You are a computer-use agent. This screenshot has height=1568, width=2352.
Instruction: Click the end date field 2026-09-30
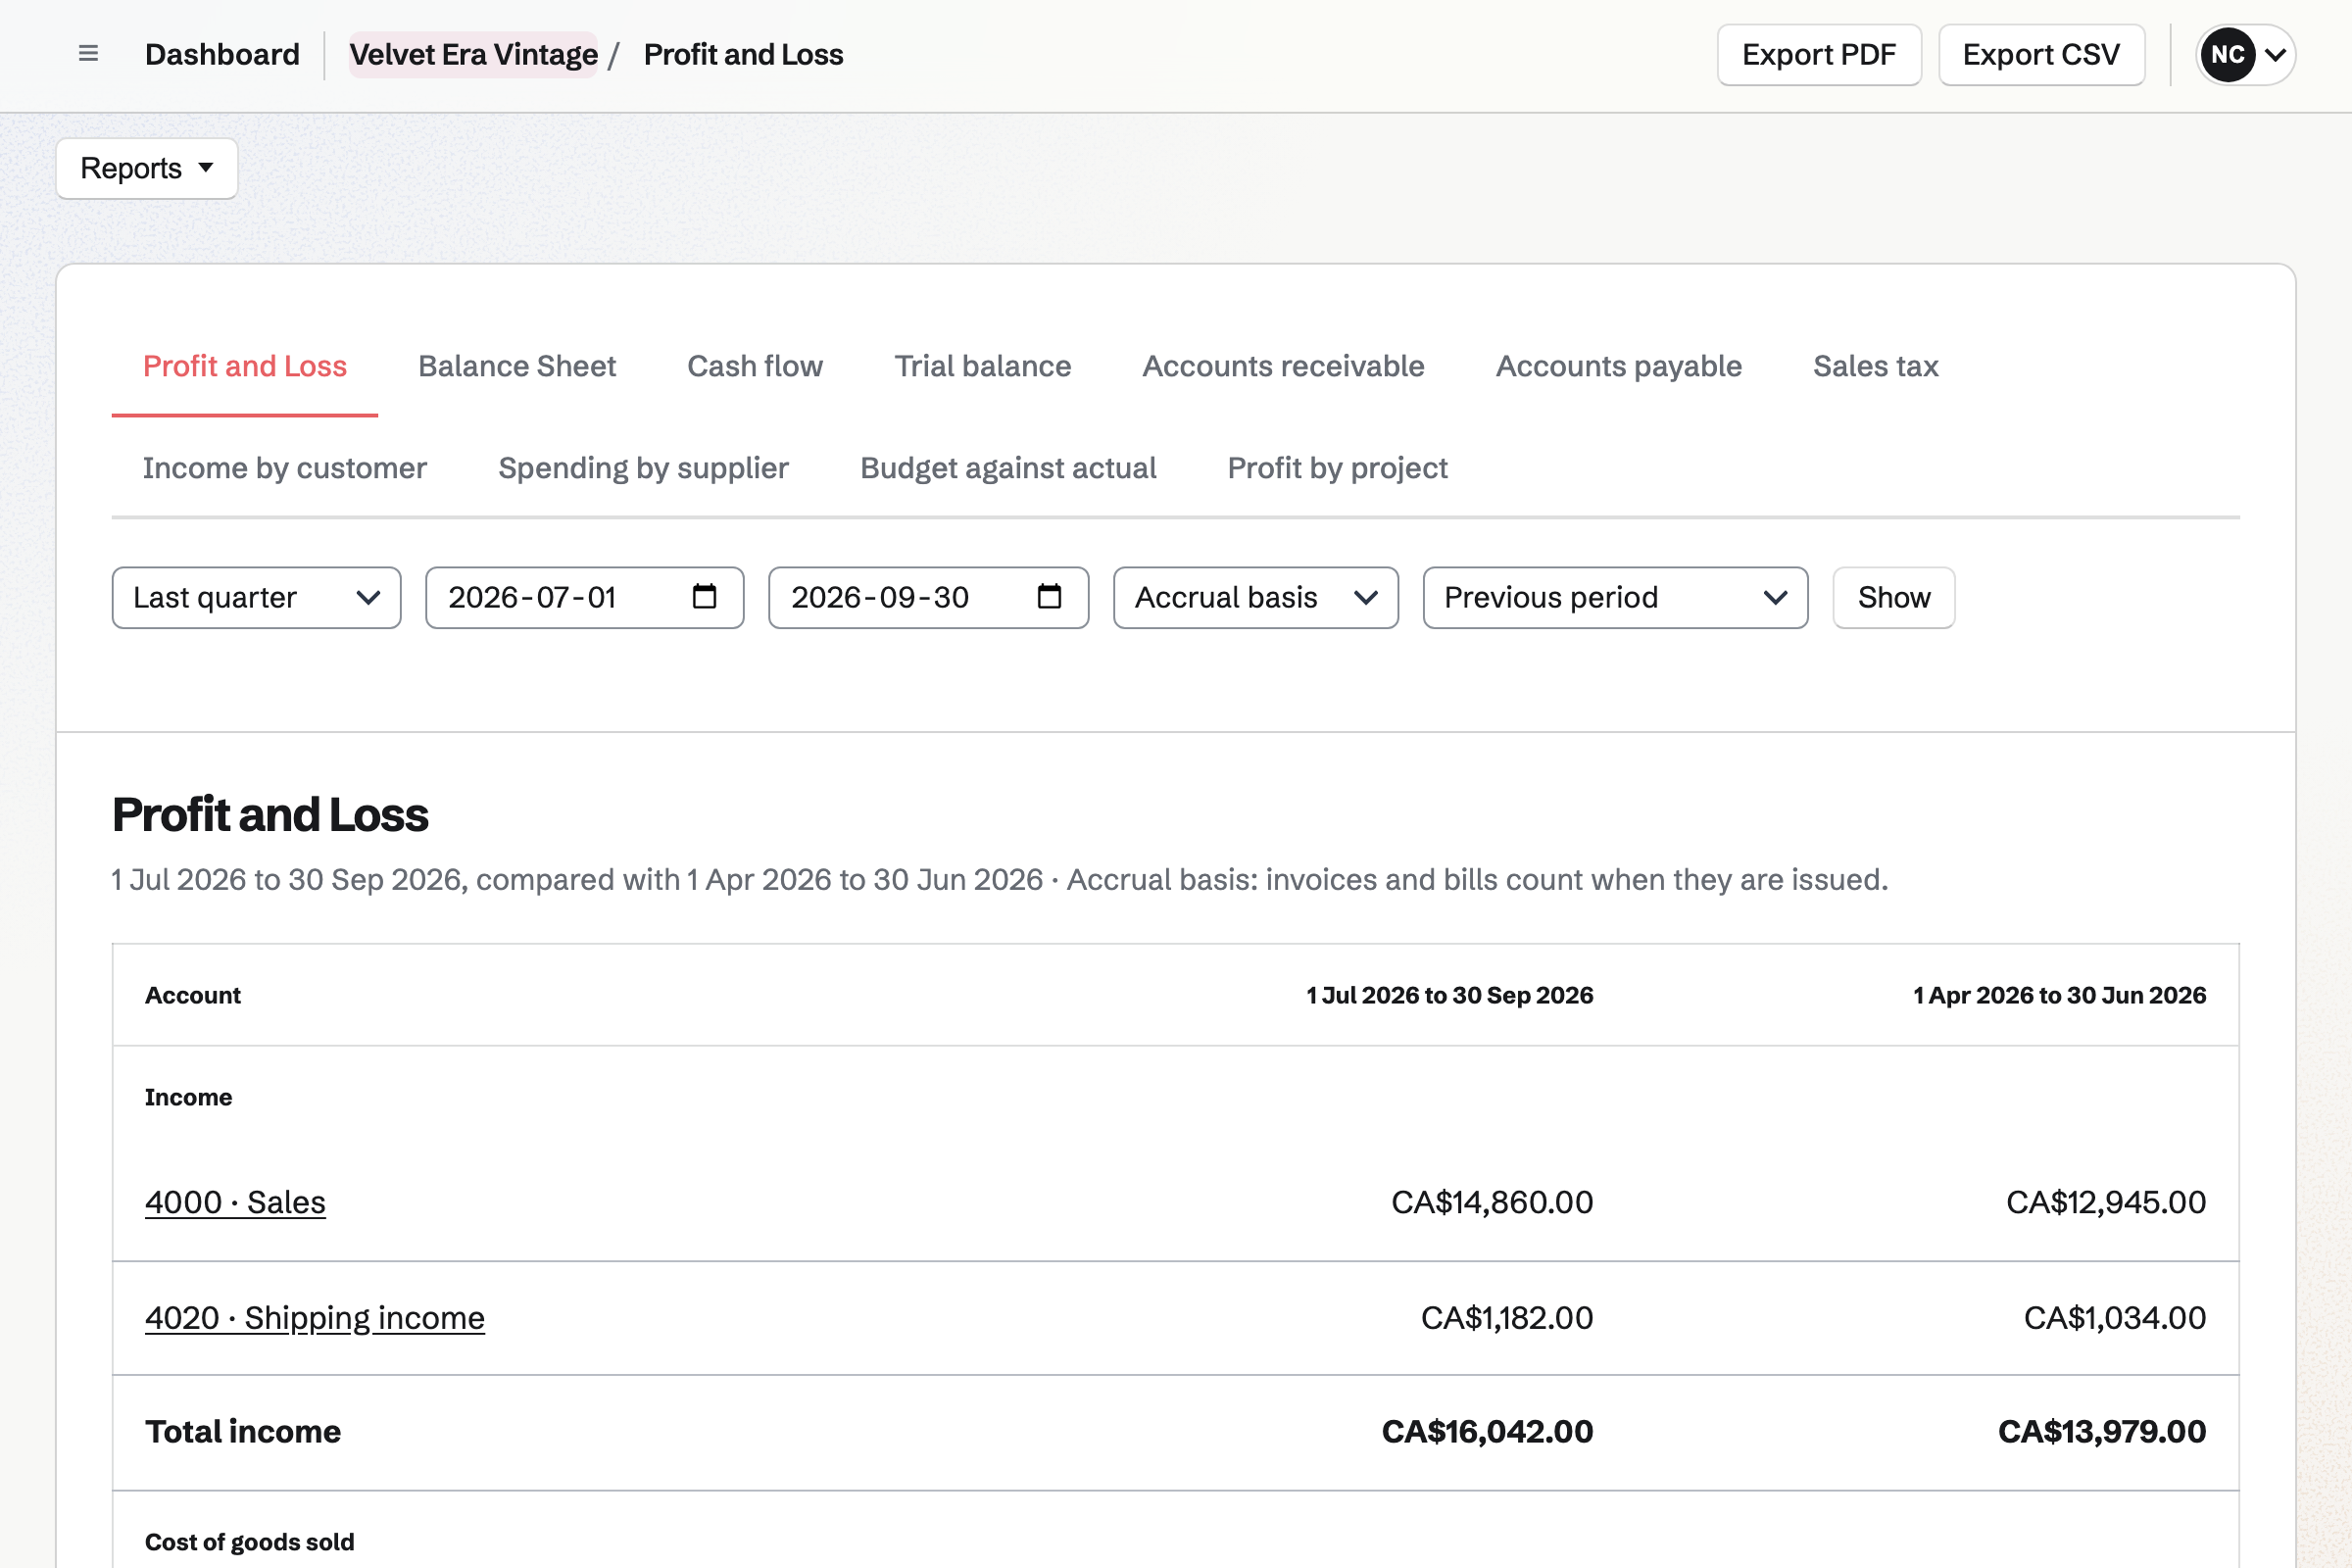click(x=929, y=598)
